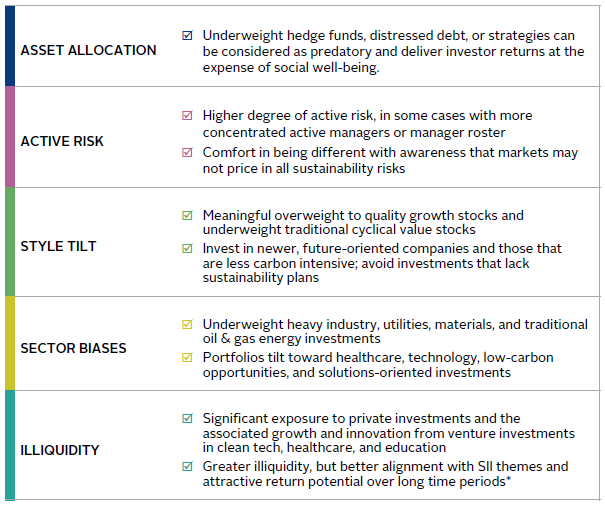This screenshot has width=605, height=506.
Task: Click the SECTOR BIASES row label
Action: click(73, 348)
